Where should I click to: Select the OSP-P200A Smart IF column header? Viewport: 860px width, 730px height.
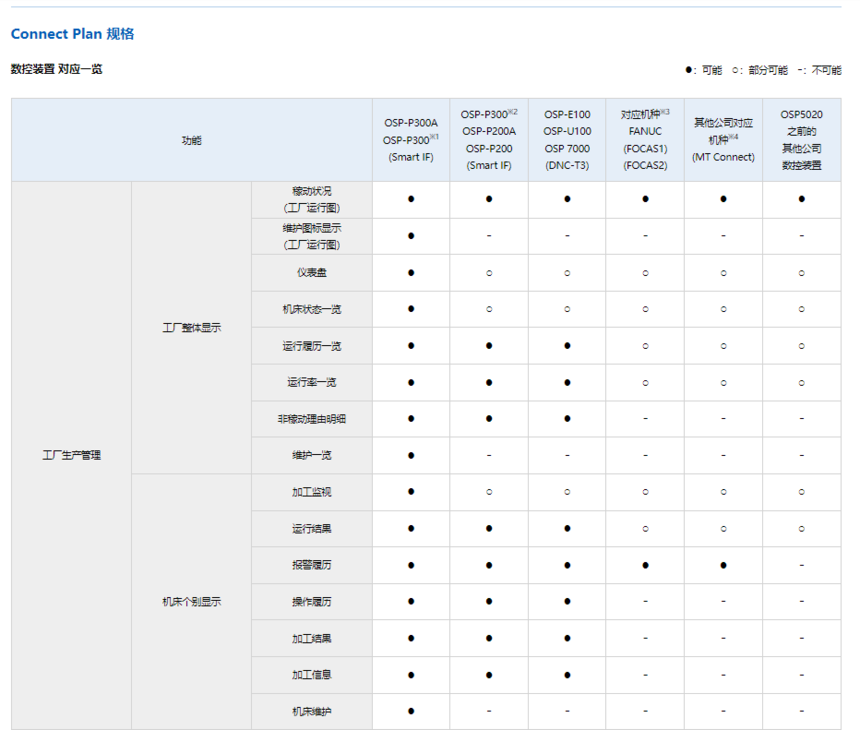pyautogui.click(x=489, y=140)
